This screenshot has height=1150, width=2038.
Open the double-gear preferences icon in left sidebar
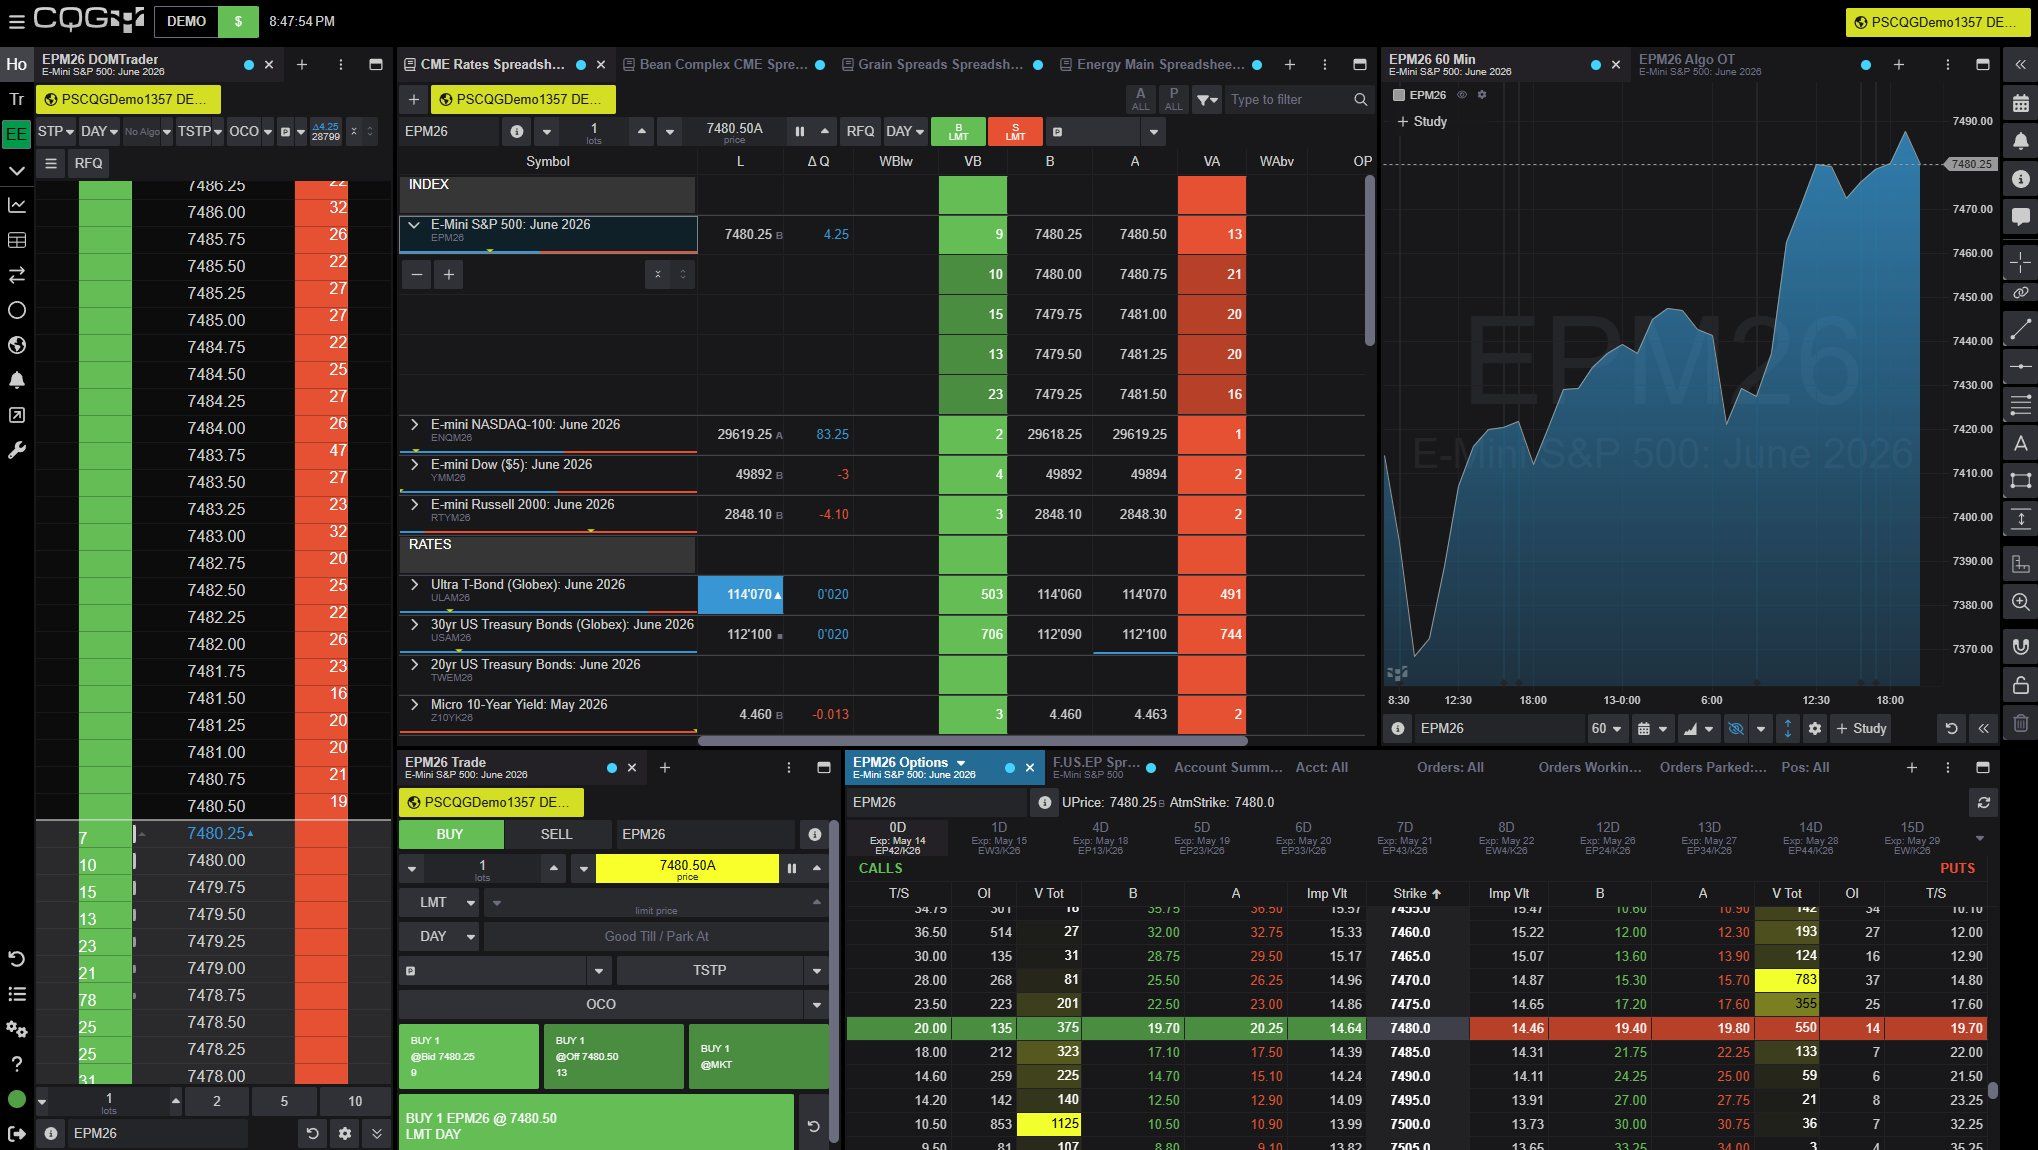click(16, 1029)
